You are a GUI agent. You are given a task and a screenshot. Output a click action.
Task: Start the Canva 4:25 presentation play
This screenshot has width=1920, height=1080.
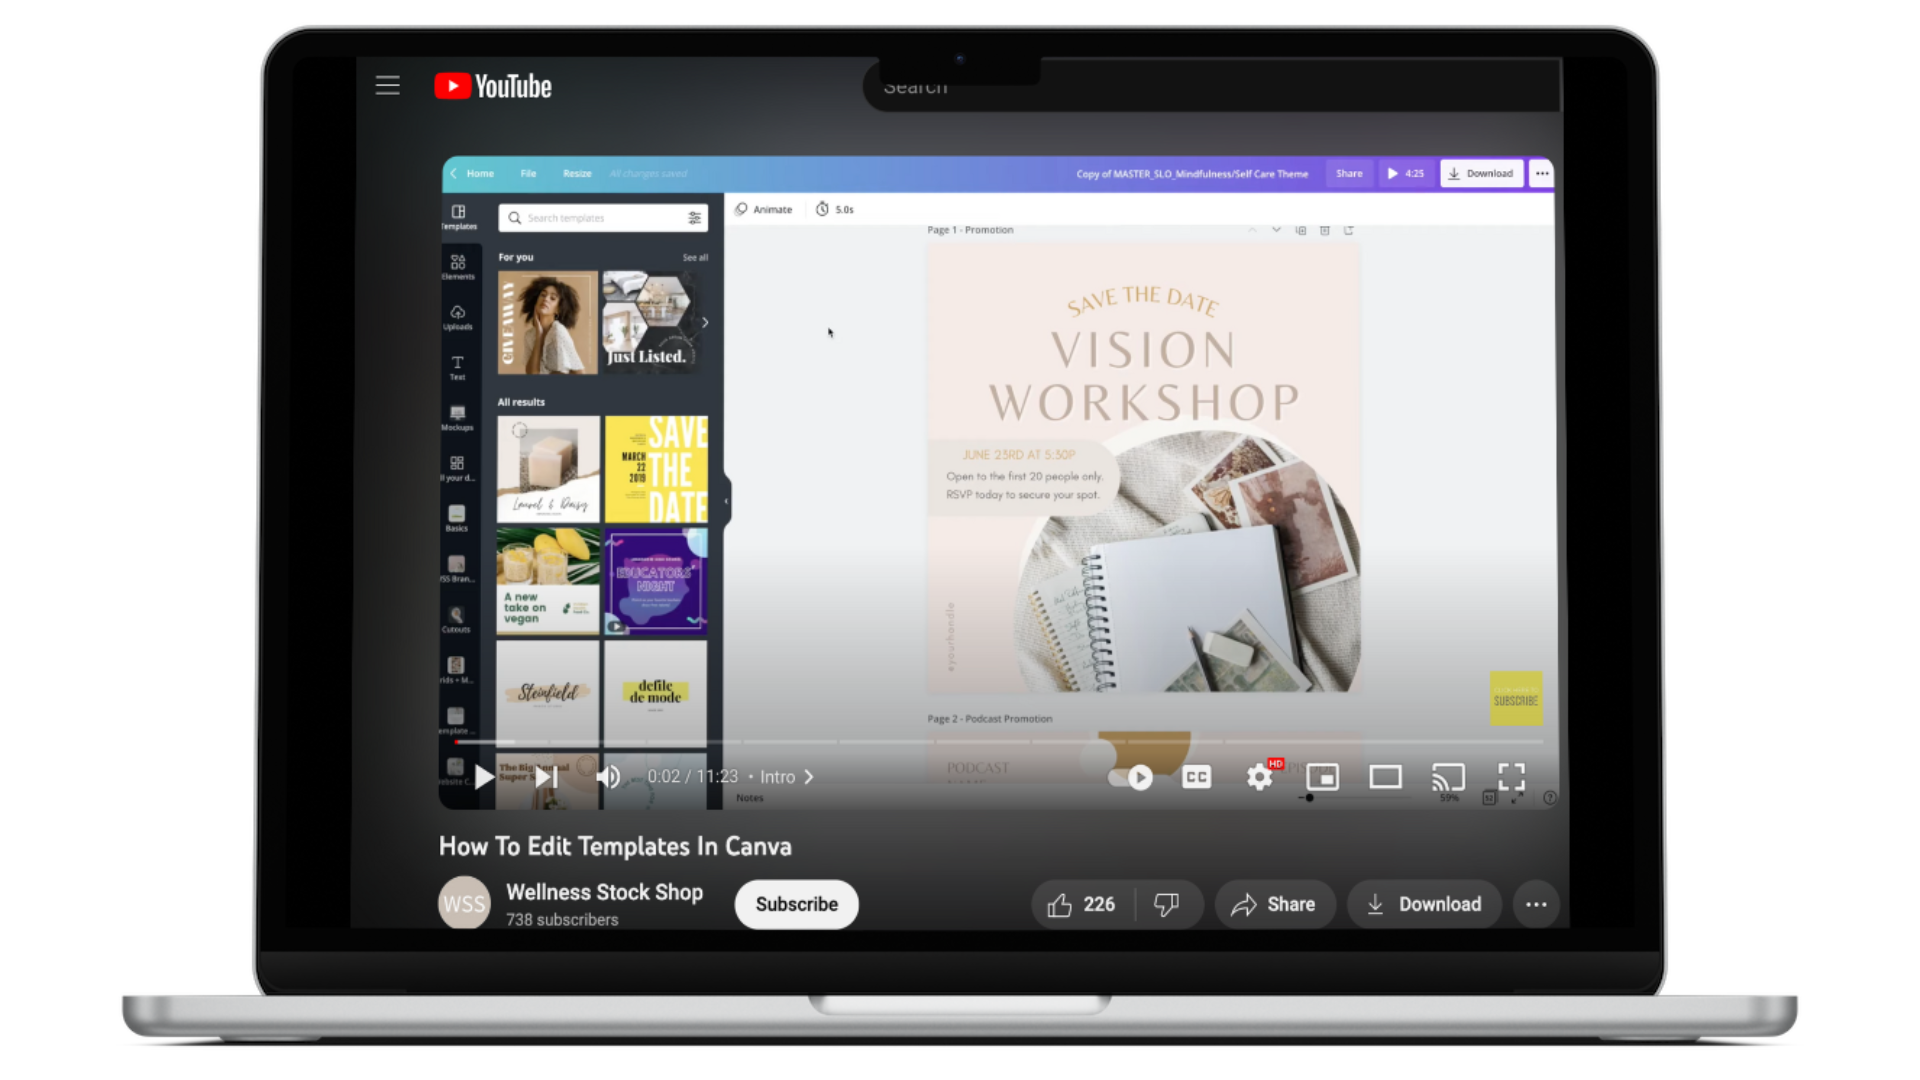1405,174
